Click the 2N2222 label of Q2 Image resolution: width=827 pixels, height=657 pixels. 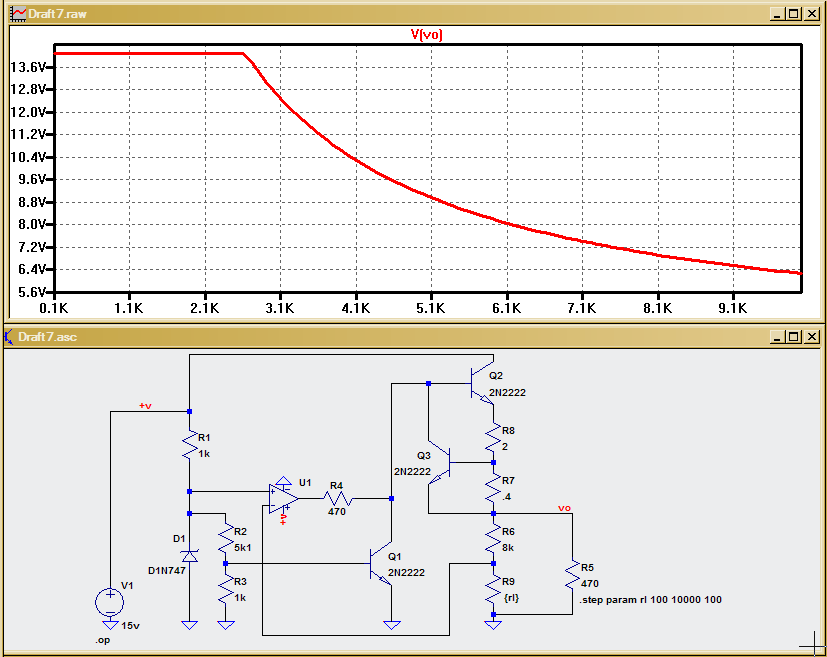(x=507, y=392)
